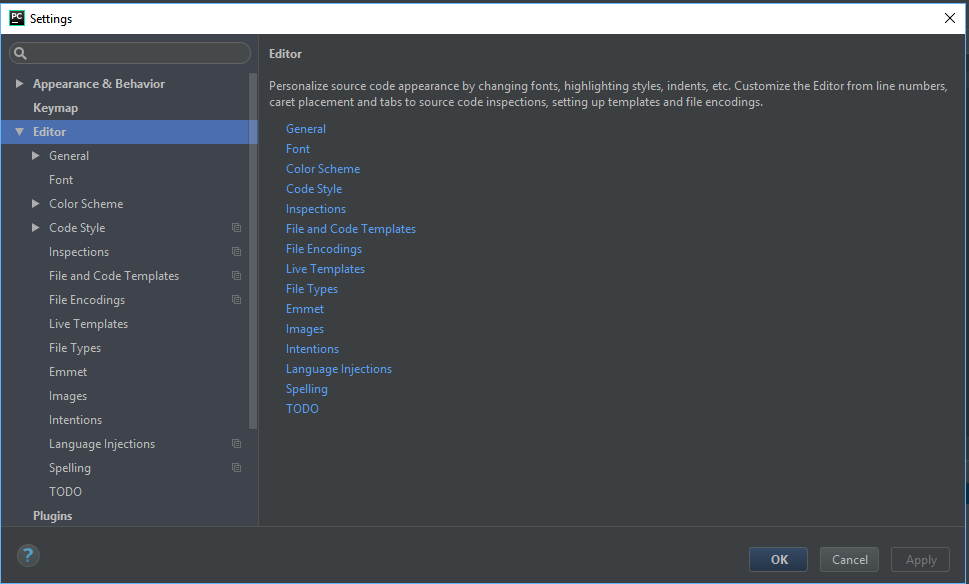Click the search magnifier icon
The width and height of the screenshot is (969, 584).
19,52
